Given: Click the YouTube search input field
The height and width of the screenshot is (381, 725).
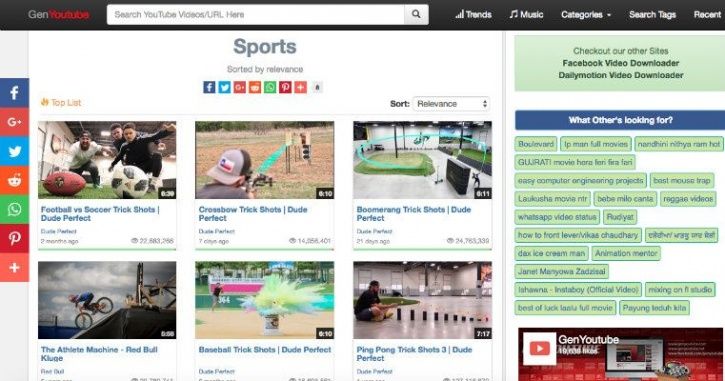Looking at the screenshot, I should 256,14.
